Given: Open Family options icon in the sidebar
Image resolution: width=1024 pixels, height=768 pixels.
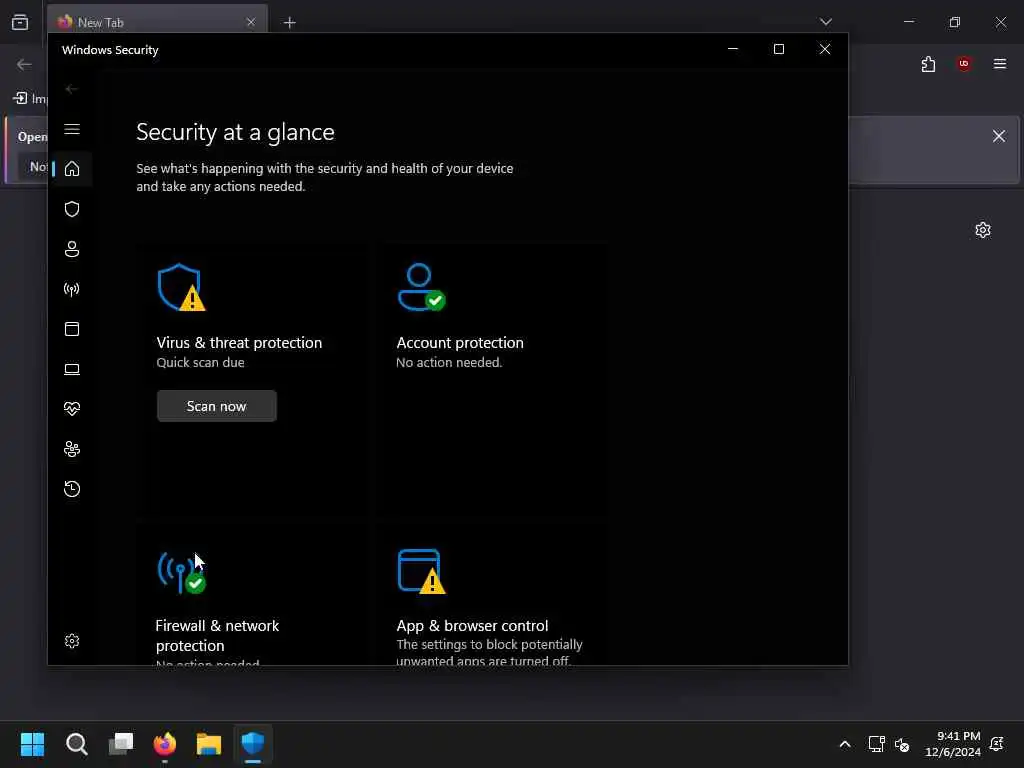Looking at the screenshot, I should click(72, 449).
